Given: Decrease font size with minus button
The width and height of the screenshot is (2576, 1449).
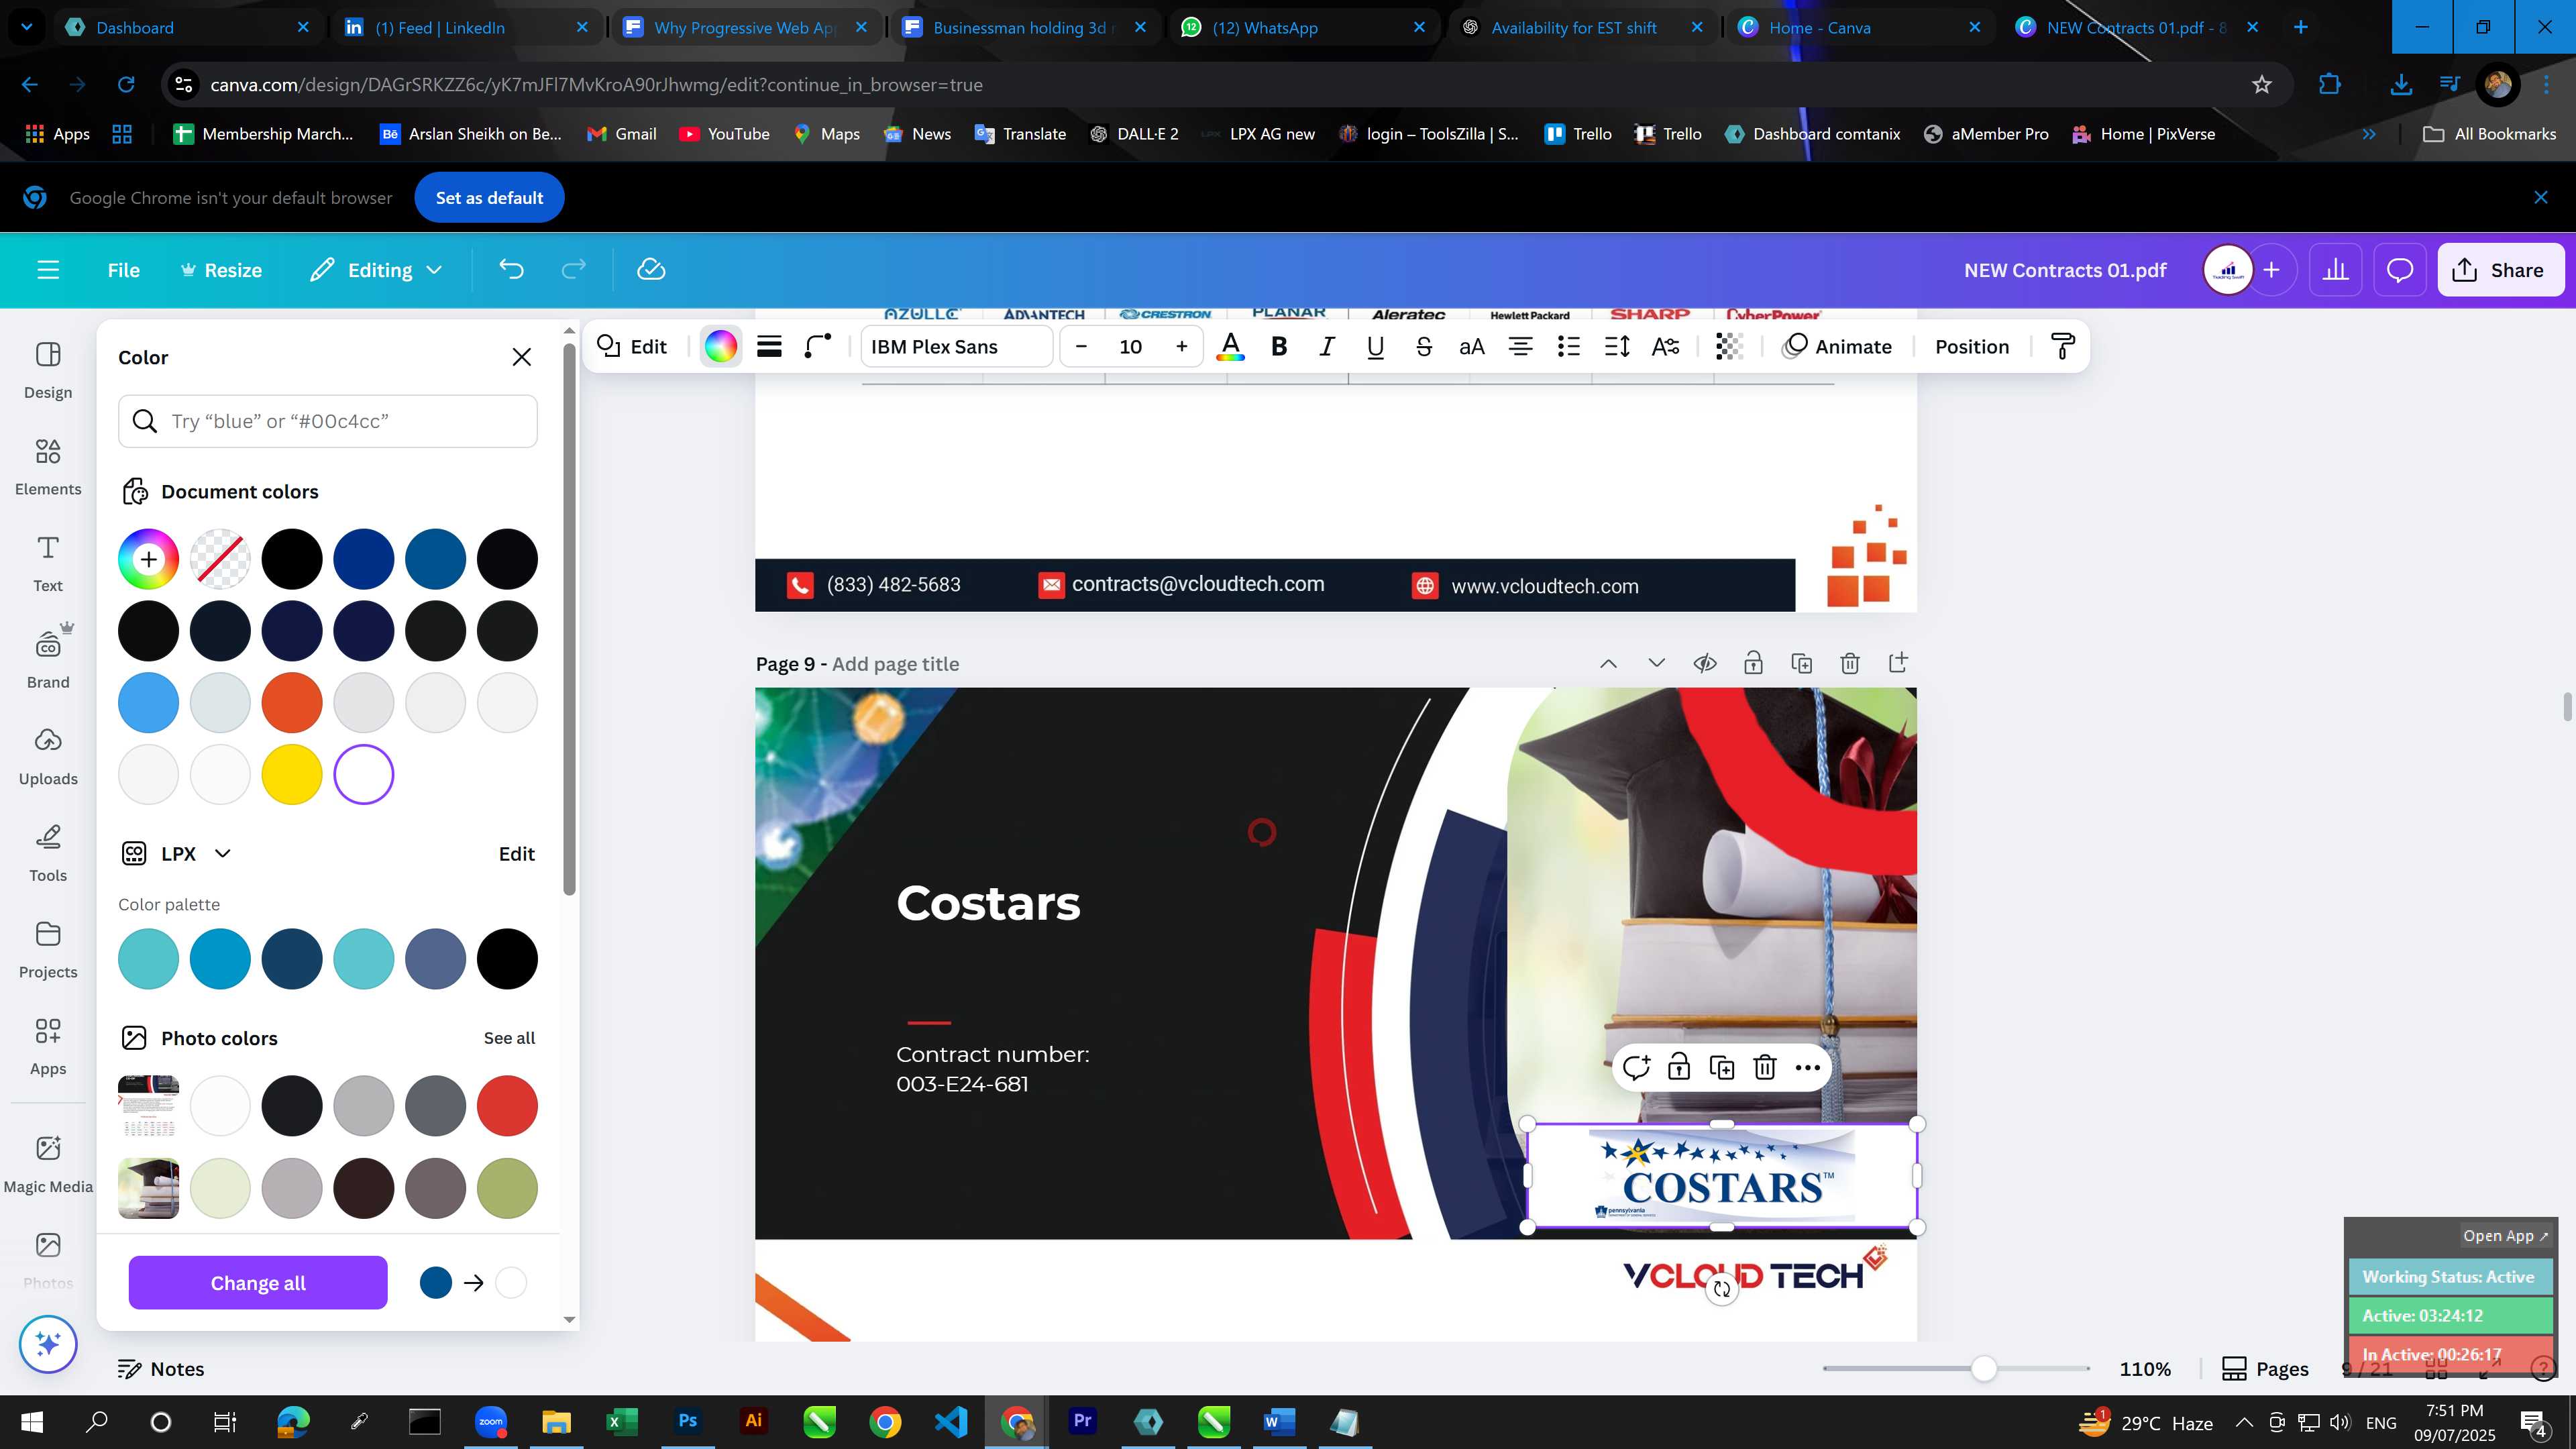Looking at the screenshot, I should (x=1081, y=347).
